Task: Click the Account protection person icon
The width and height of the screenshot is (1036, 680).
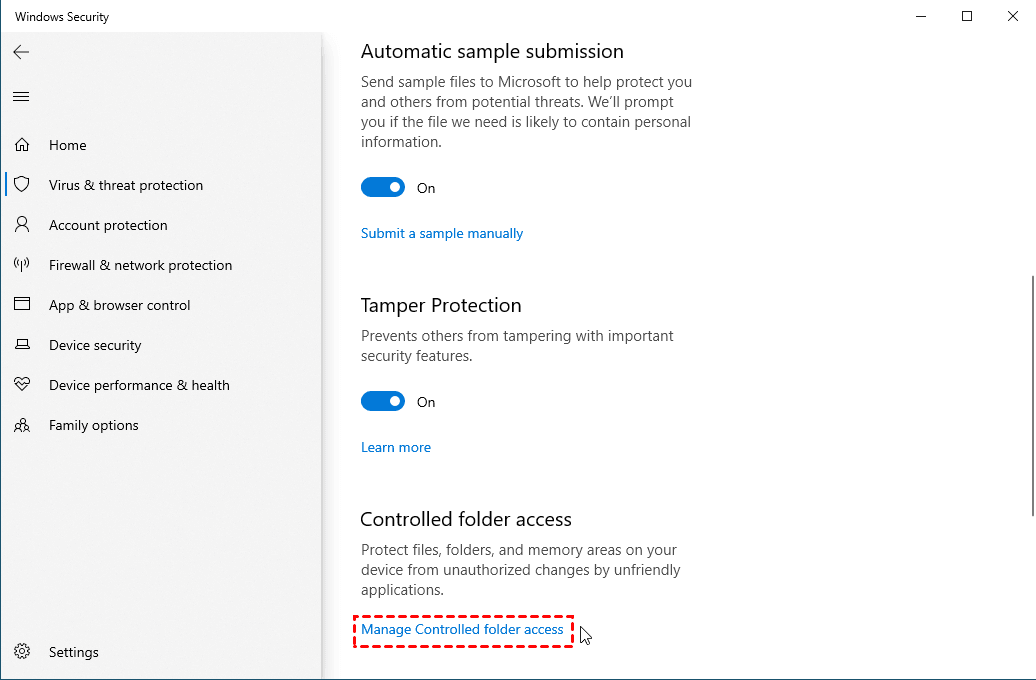Action: pos(22,225)
